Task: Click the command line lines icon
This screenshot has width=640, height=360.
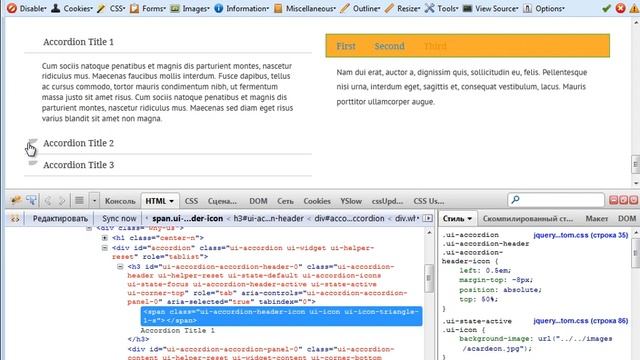Action: 79,200
